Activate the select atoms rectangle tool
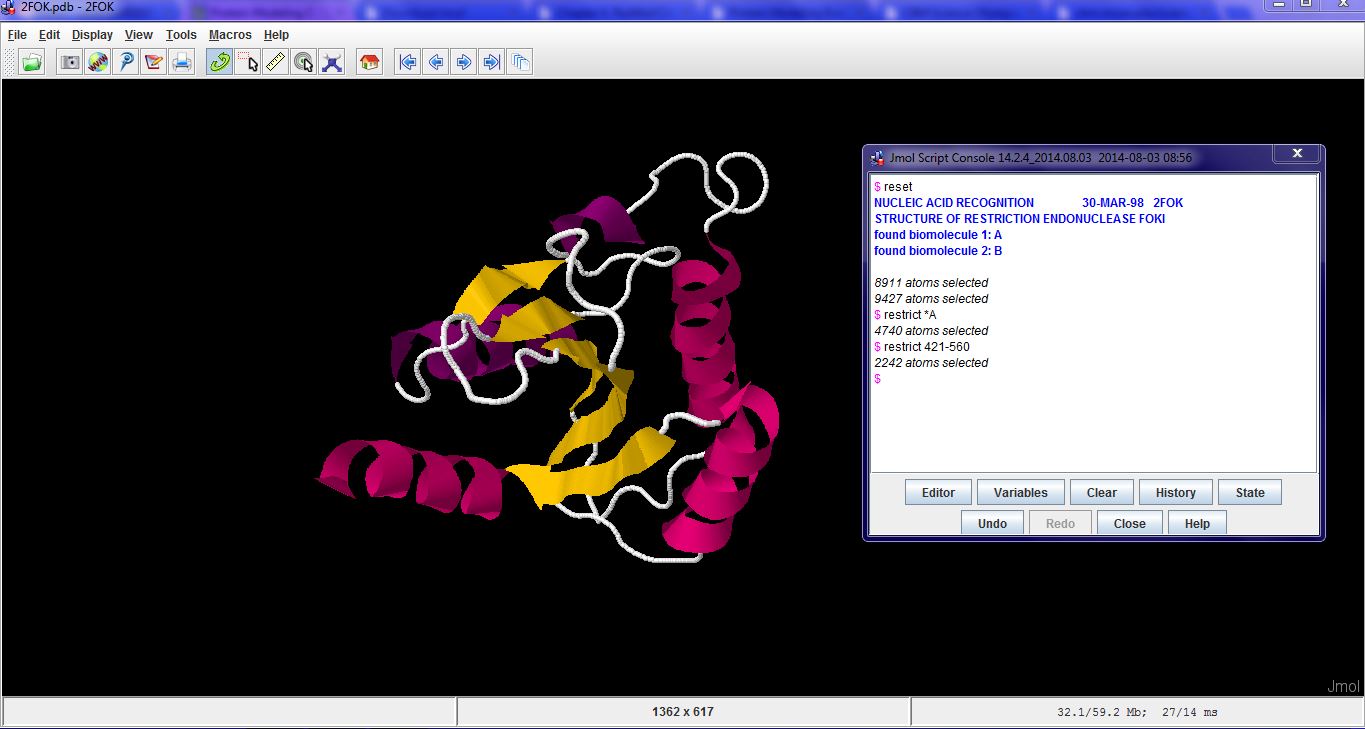The image size is (1365, 729). [x=247, y=62]
